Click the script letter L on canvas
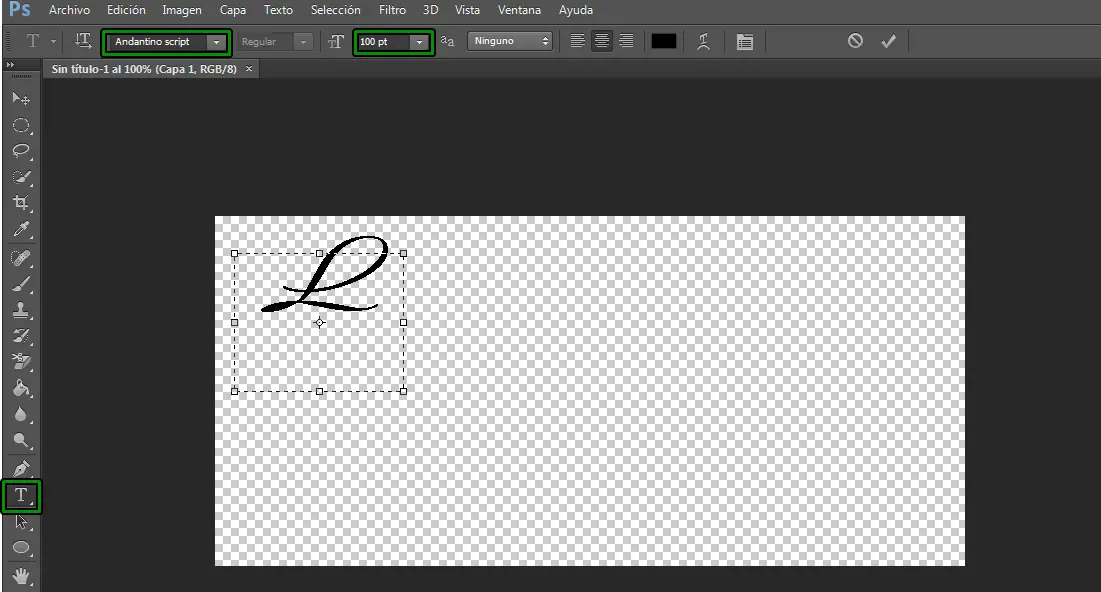This screenshot has width=1101, height=592. point(324,275)
